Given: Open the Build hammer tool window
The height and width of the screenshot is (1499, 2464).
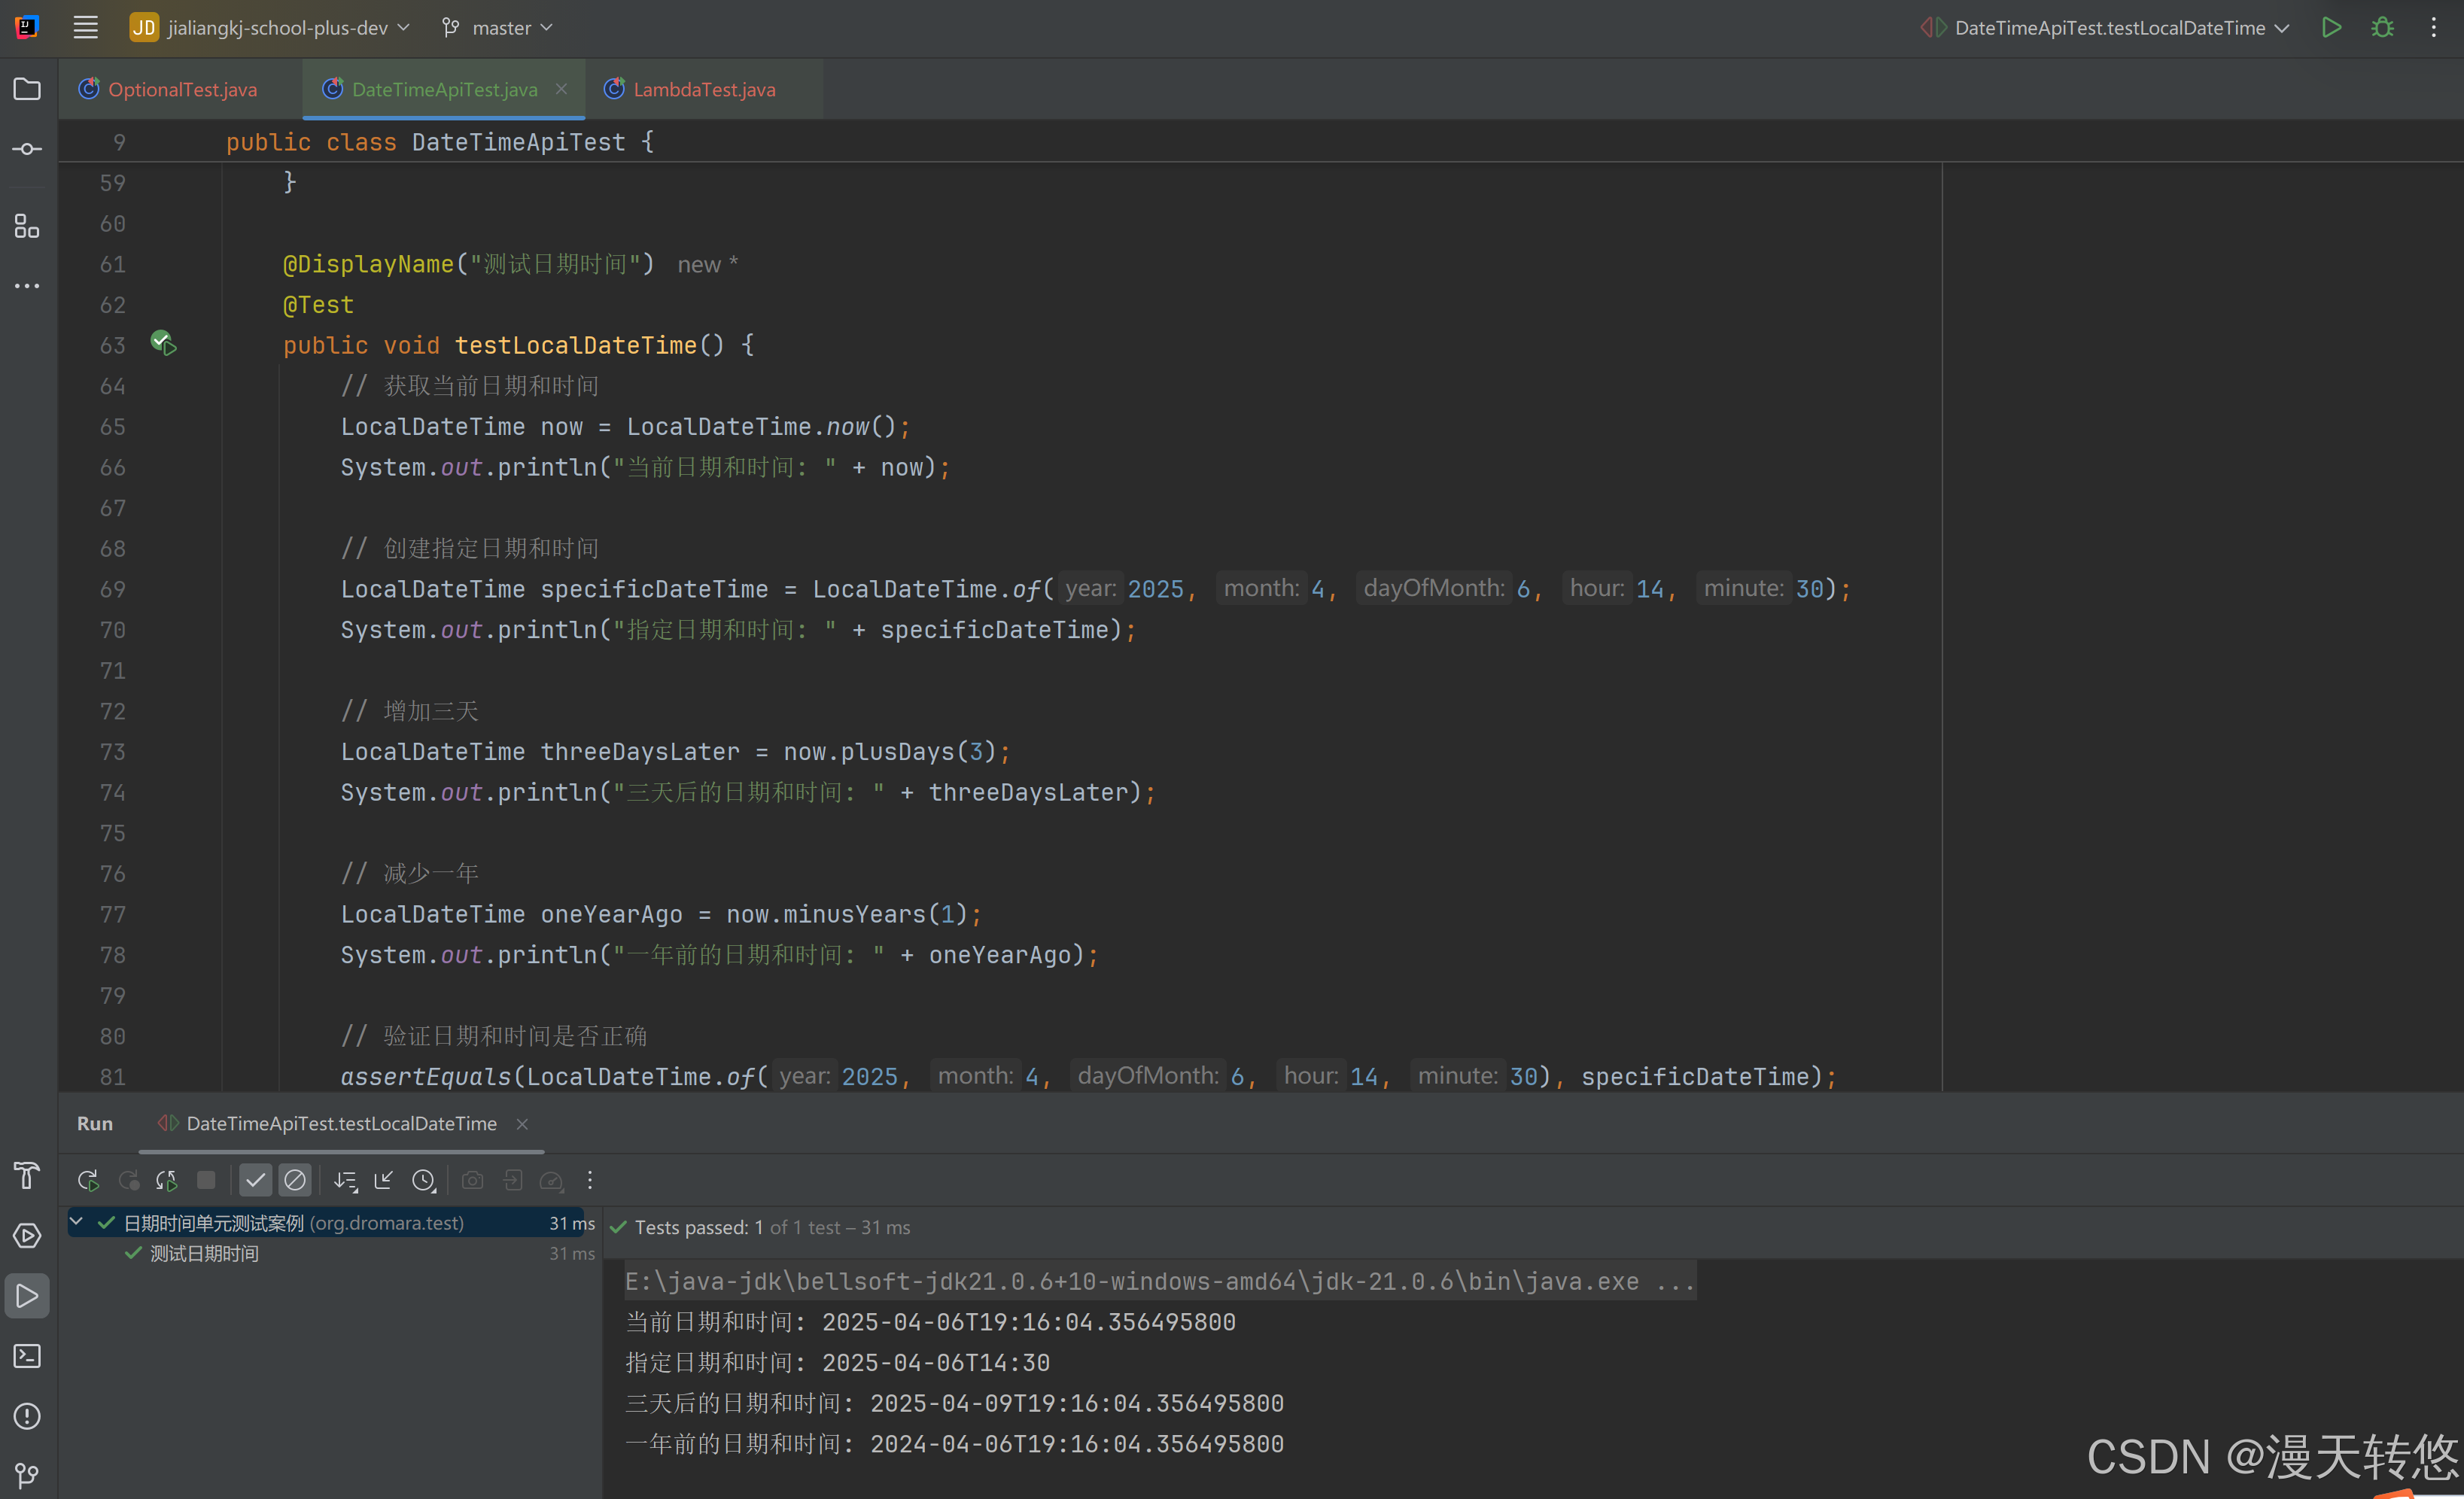Looking at the screenshot, I should tap(27, 1176).
